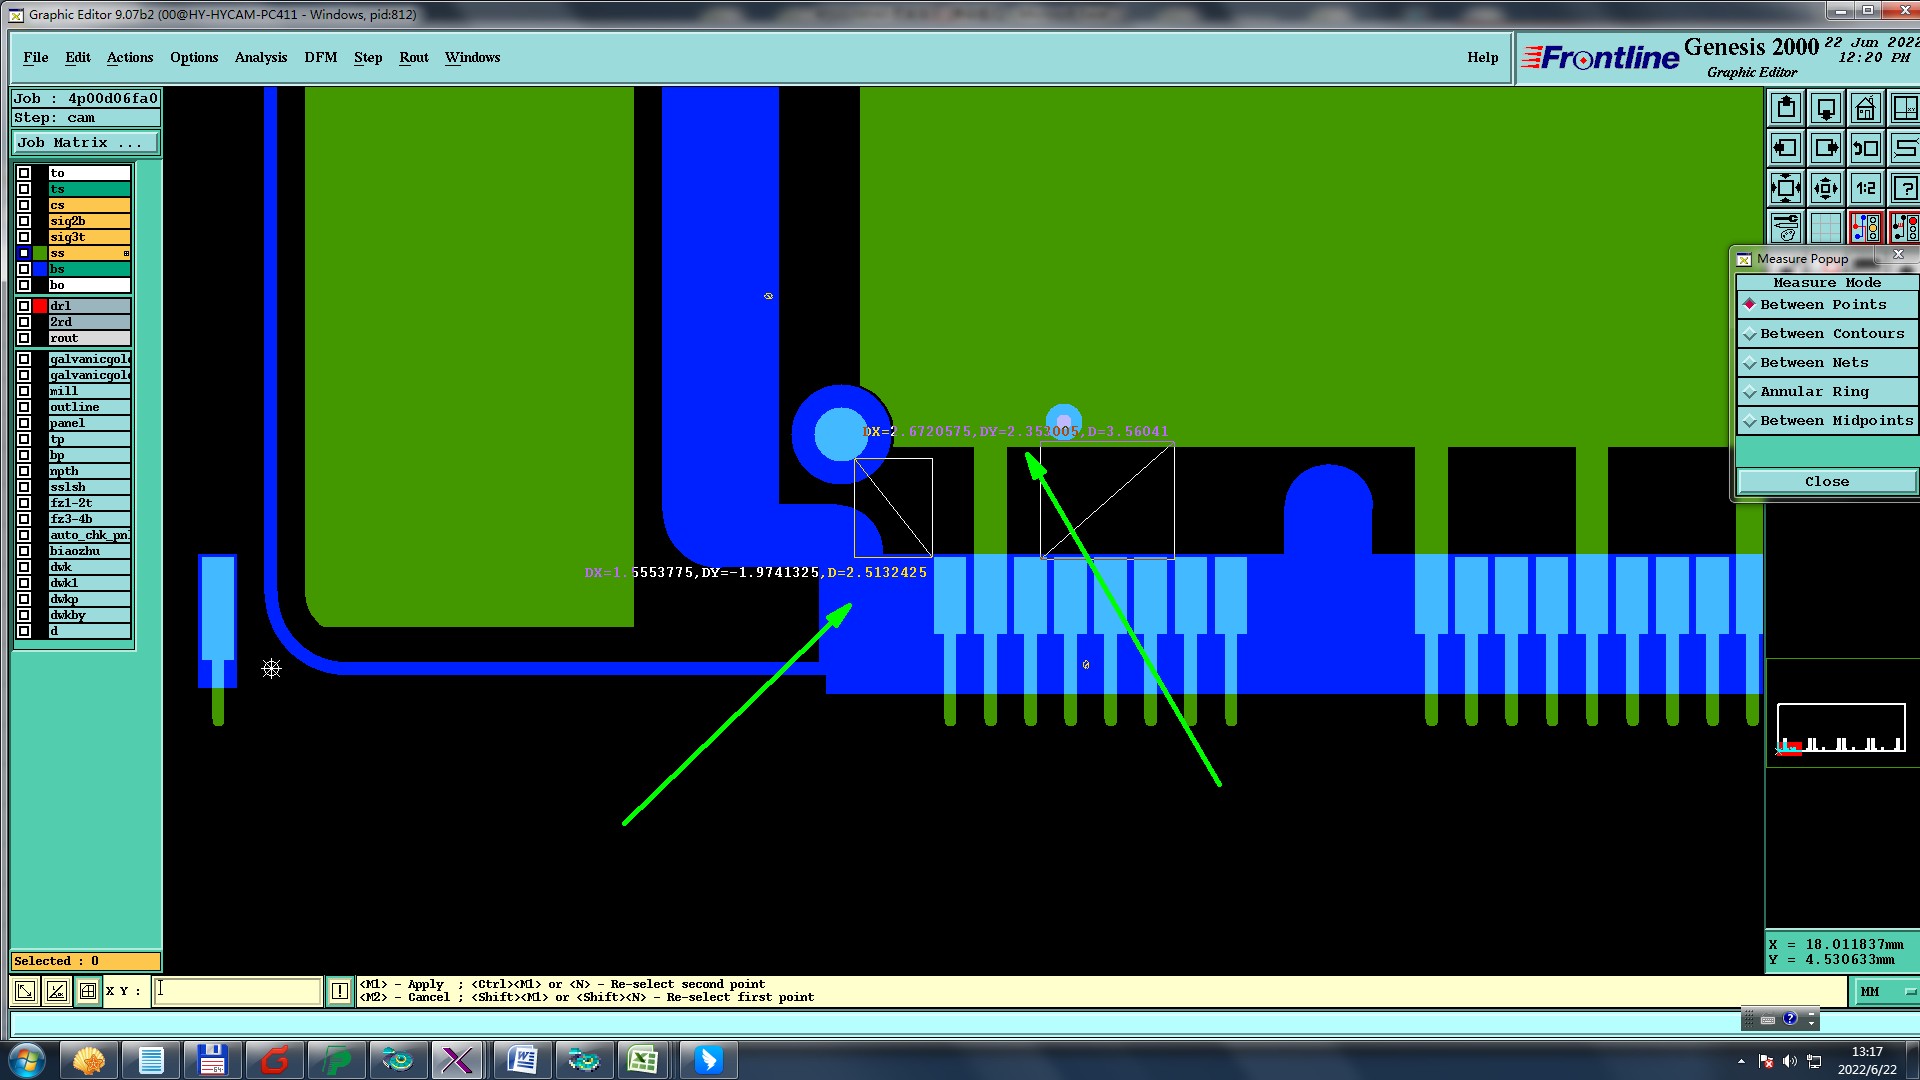Click the X Y coordinate input field
This screenshot has width=1920, height=1080.
237,991
